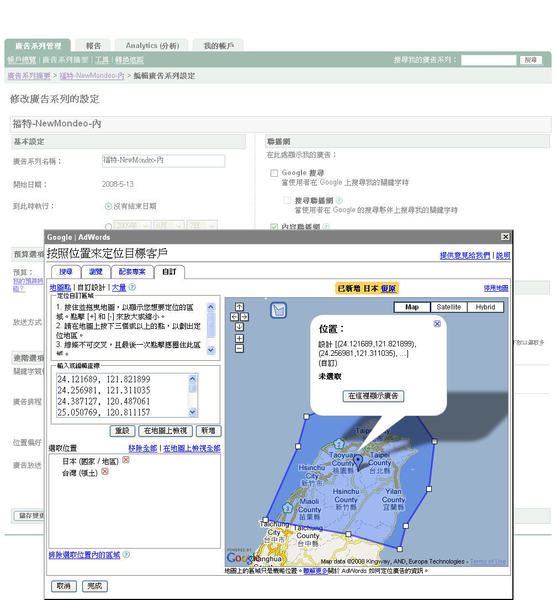Open the 報告 main tab
The height and width of the screenshot is (600, 556).
point(93,46)
